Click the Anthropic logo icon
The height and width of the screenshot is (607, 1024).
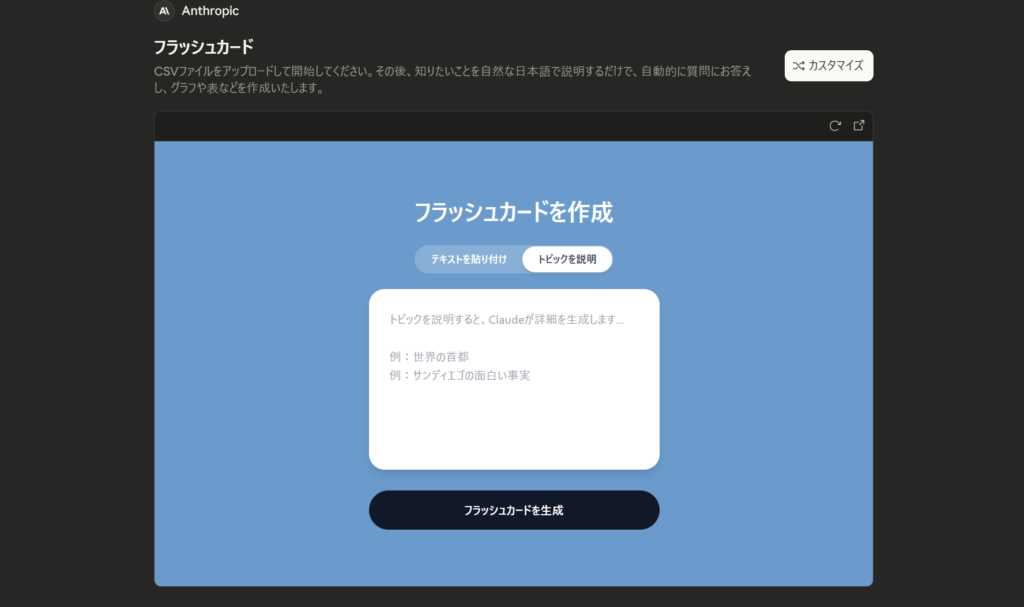tap(164, 11)
